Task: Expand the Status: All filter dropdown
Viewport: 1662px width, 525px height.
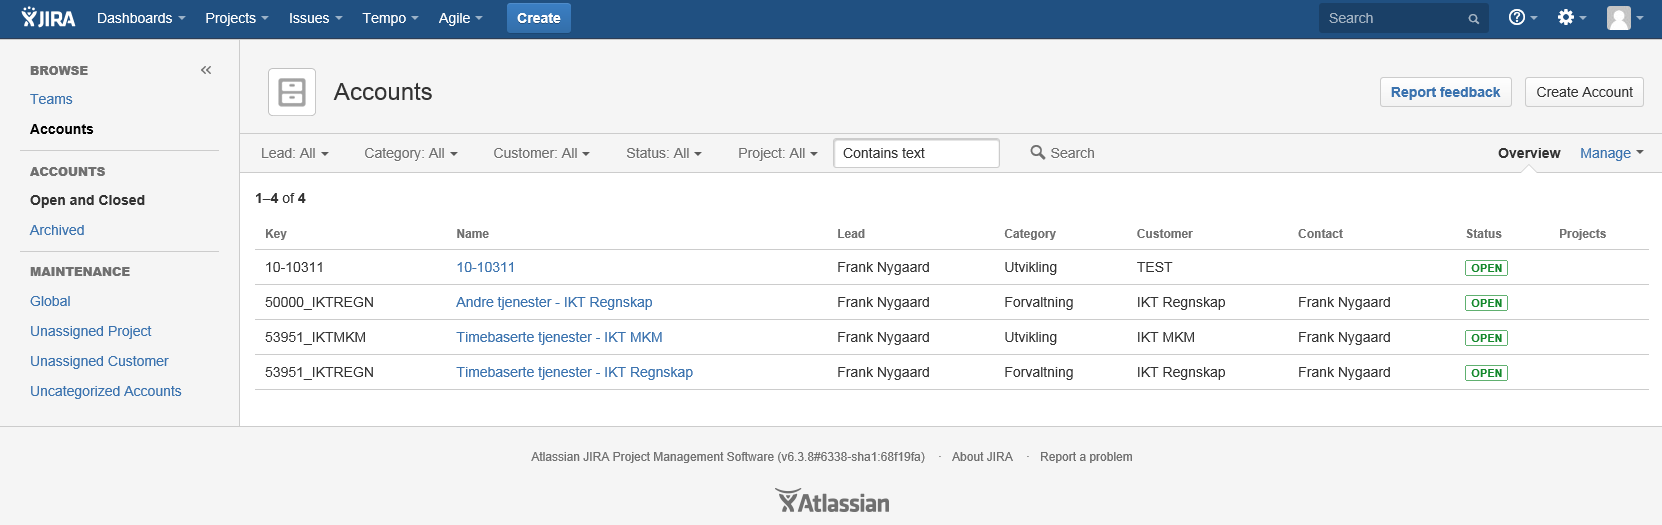Action: click(x=664, y=153)
